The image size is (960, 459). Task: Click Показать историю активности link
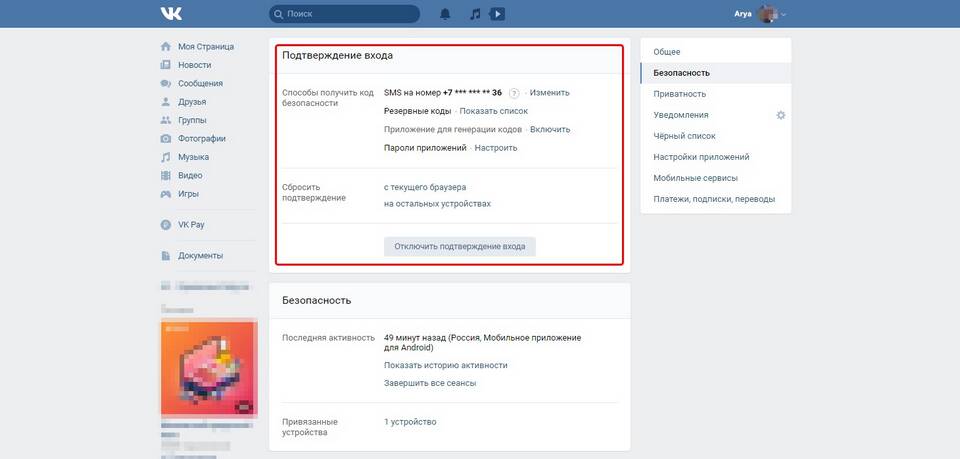coord(446,365)
